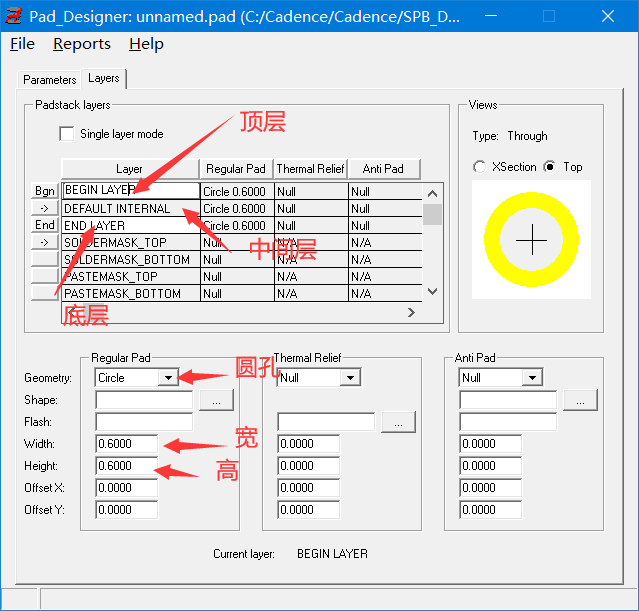The width and height of the screenshot is (639, 611).
Task: Click the End layer row button
Action: pos(45,225)
